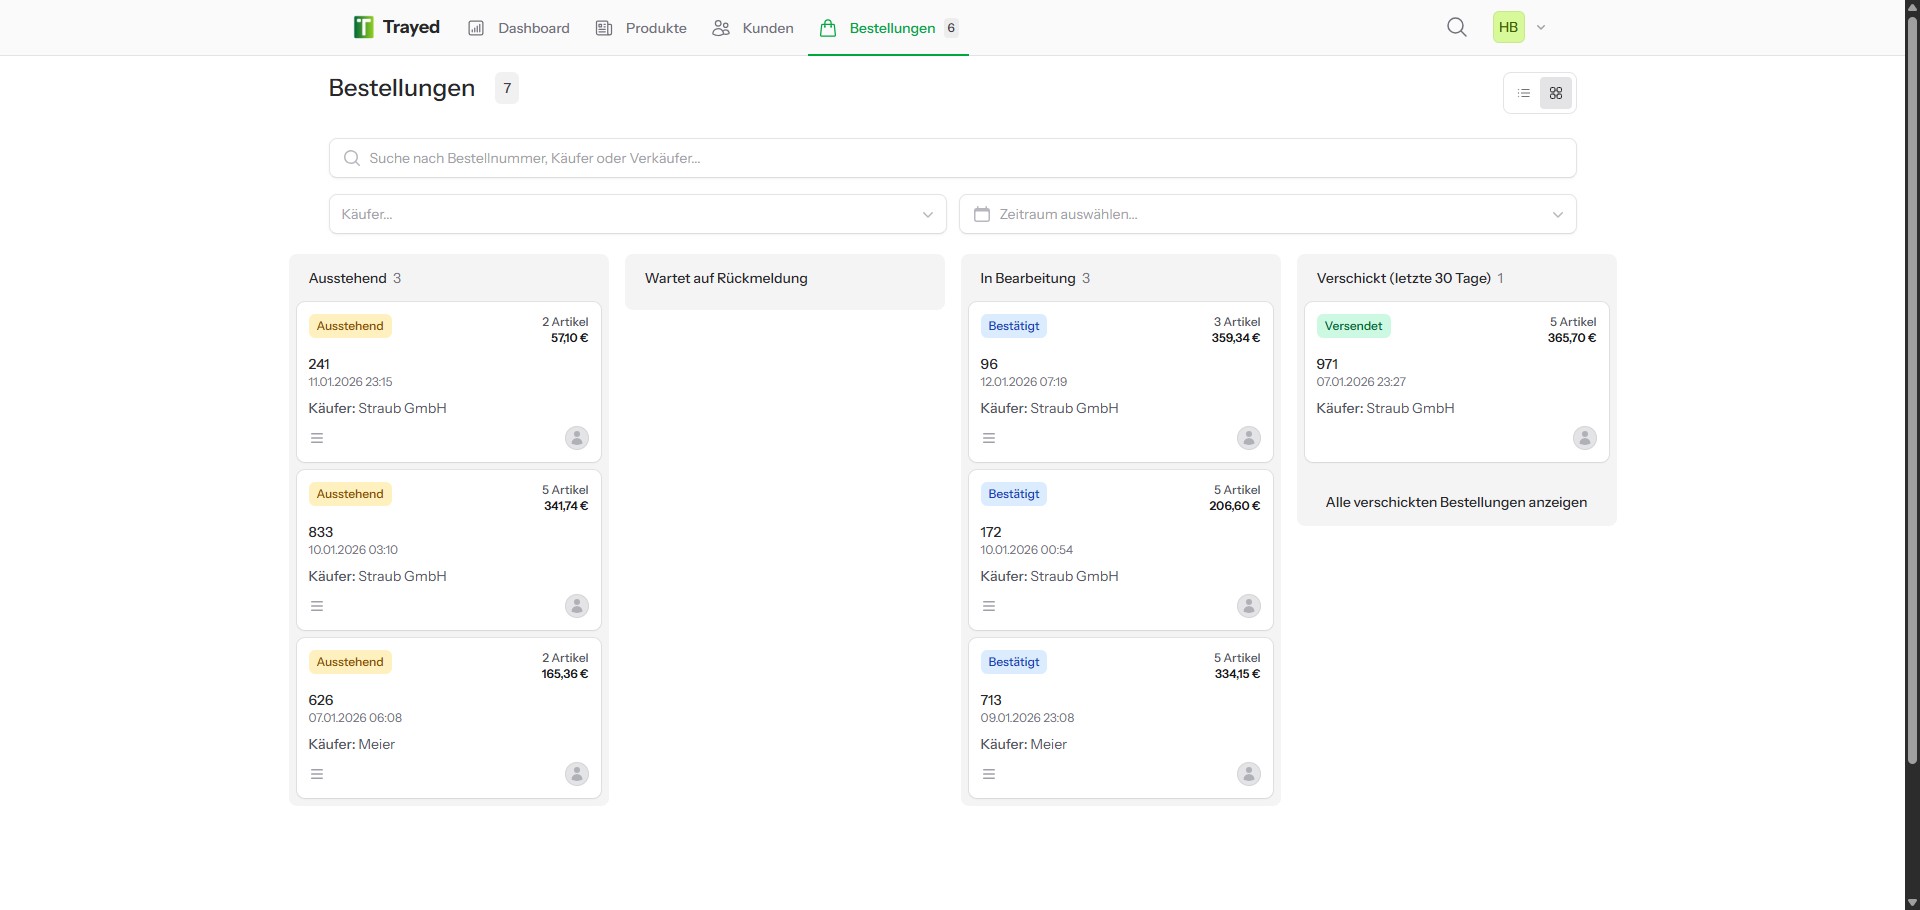The height and width of the screenshot is (910, 1920).
Task: Click the page vertical scrollbar
Action: (x=1912, y=400)
